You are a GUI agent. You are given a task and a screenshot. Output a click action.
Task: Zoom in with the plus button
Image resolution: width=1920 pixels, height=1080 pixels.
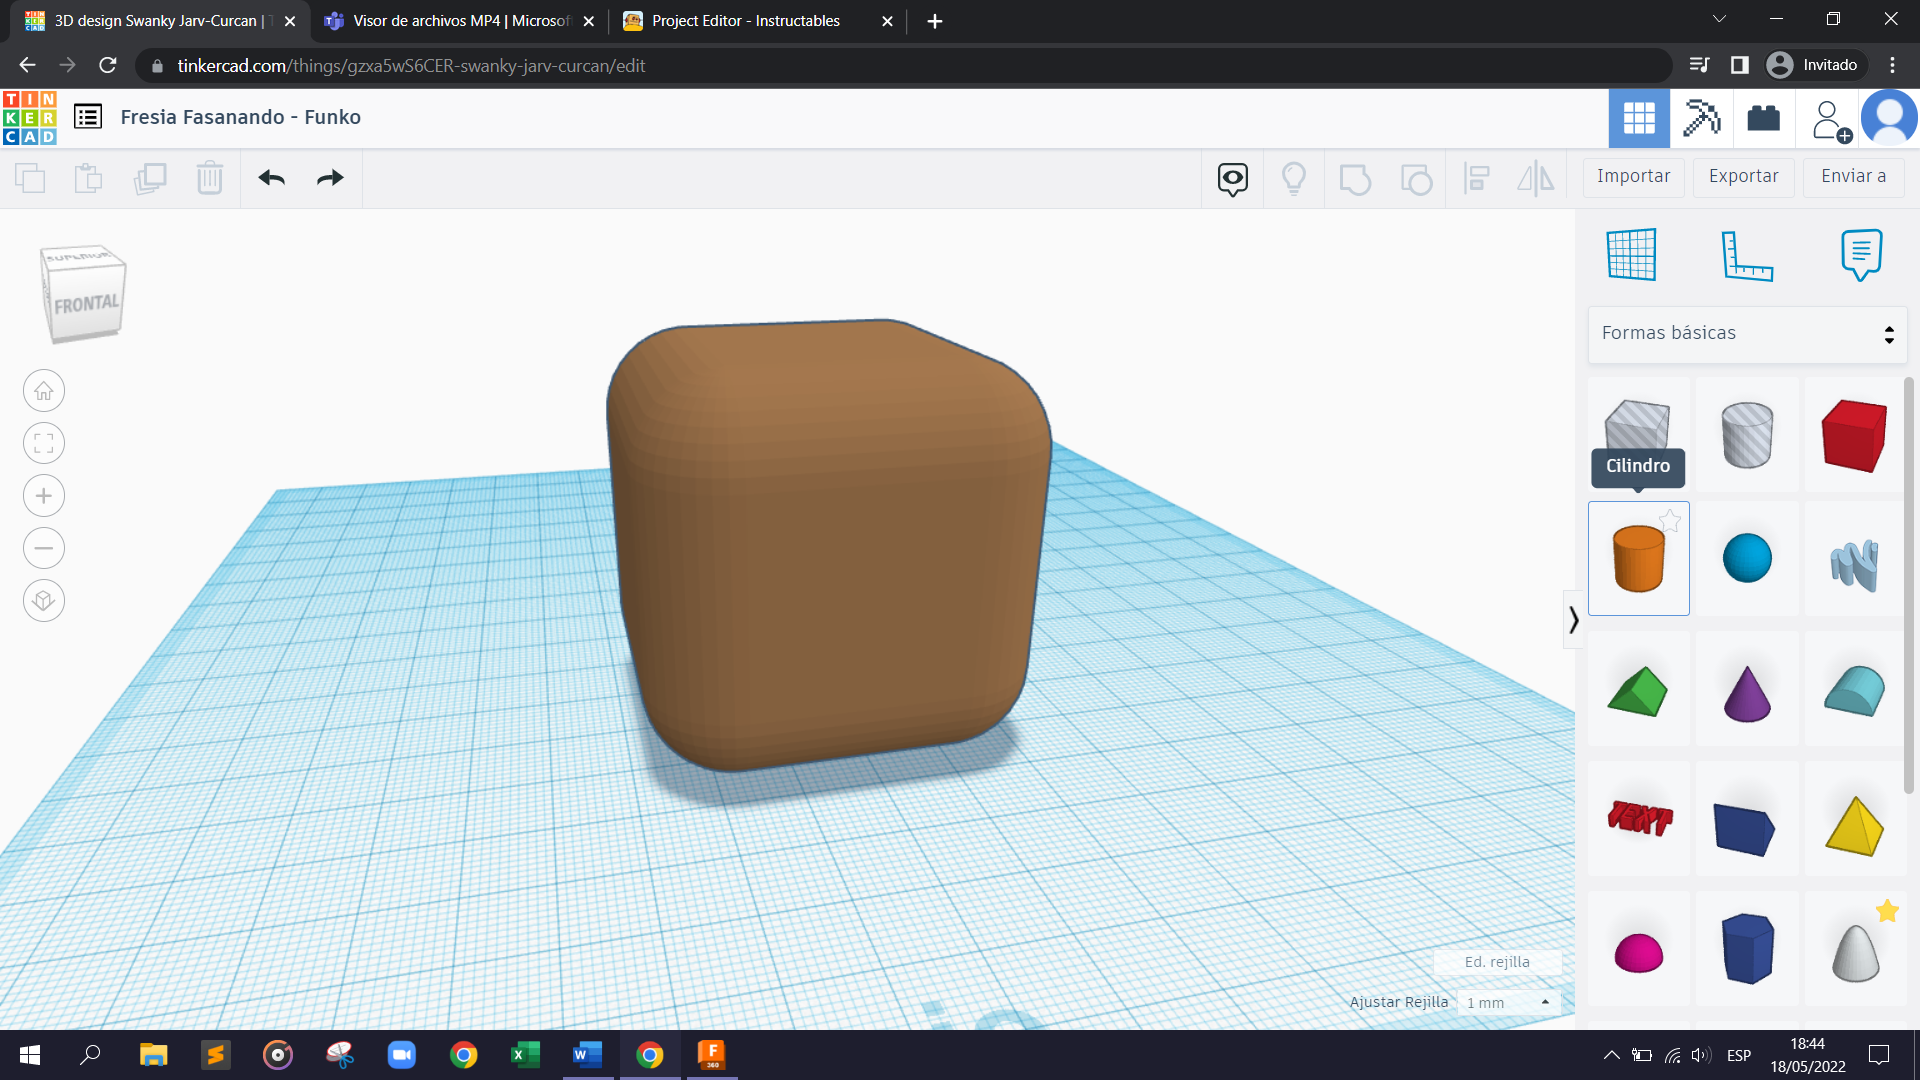click(x=44, y=496)
